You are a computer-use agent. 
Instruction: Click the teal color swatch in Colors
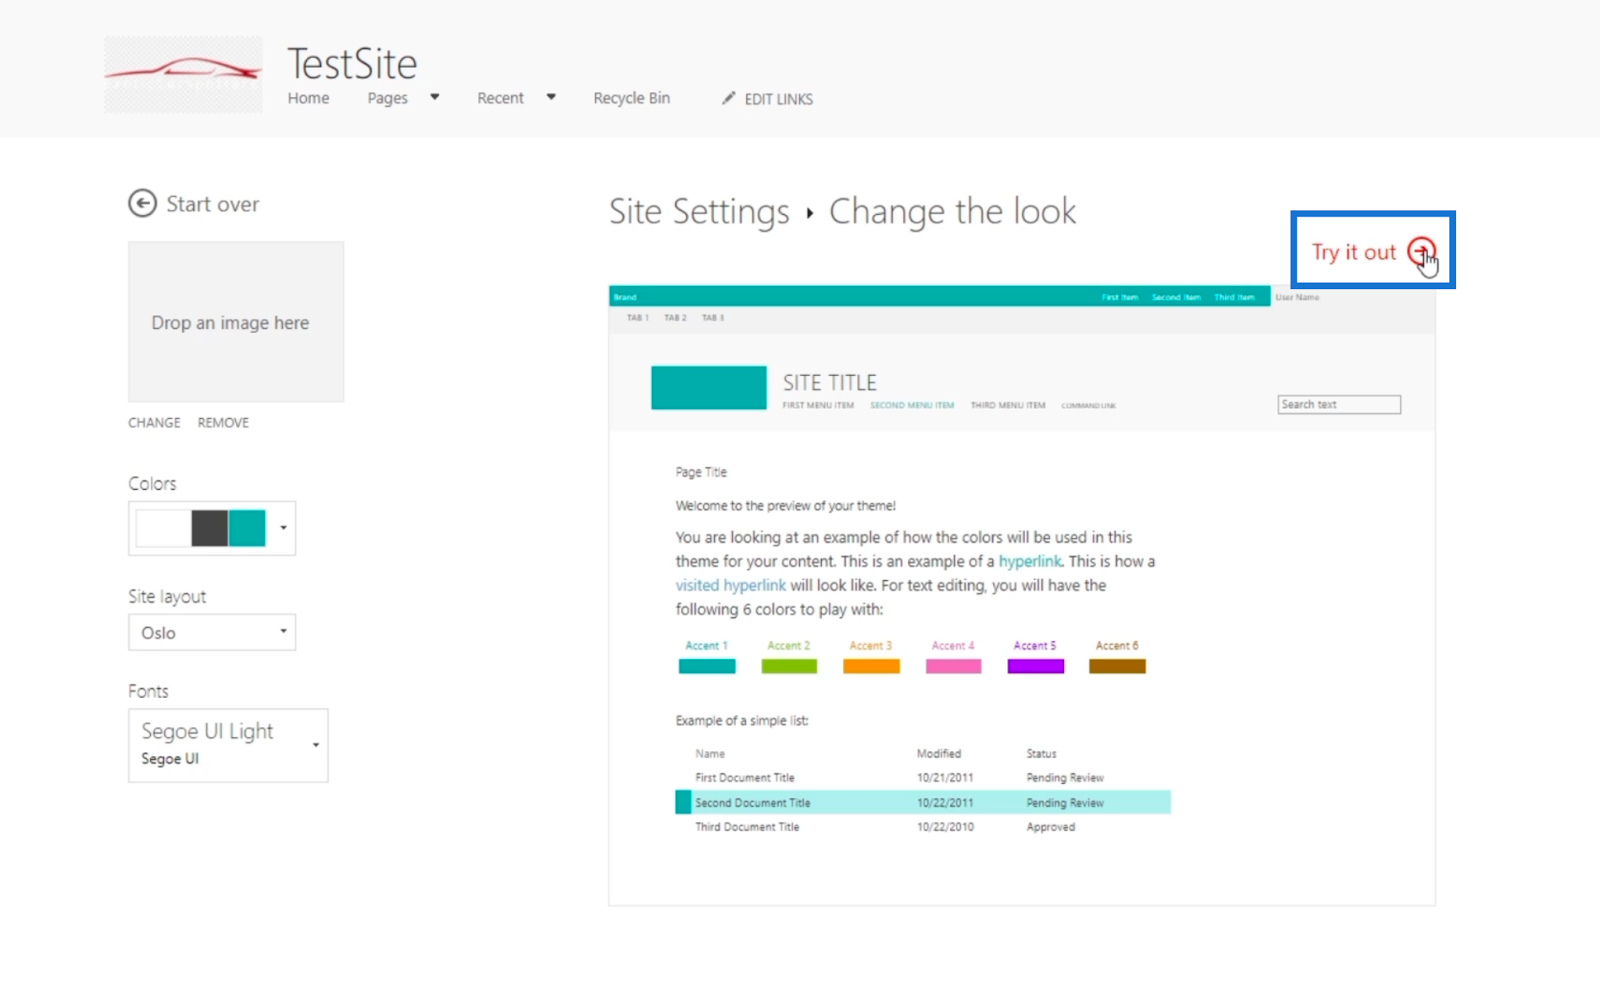pos(247,528)
